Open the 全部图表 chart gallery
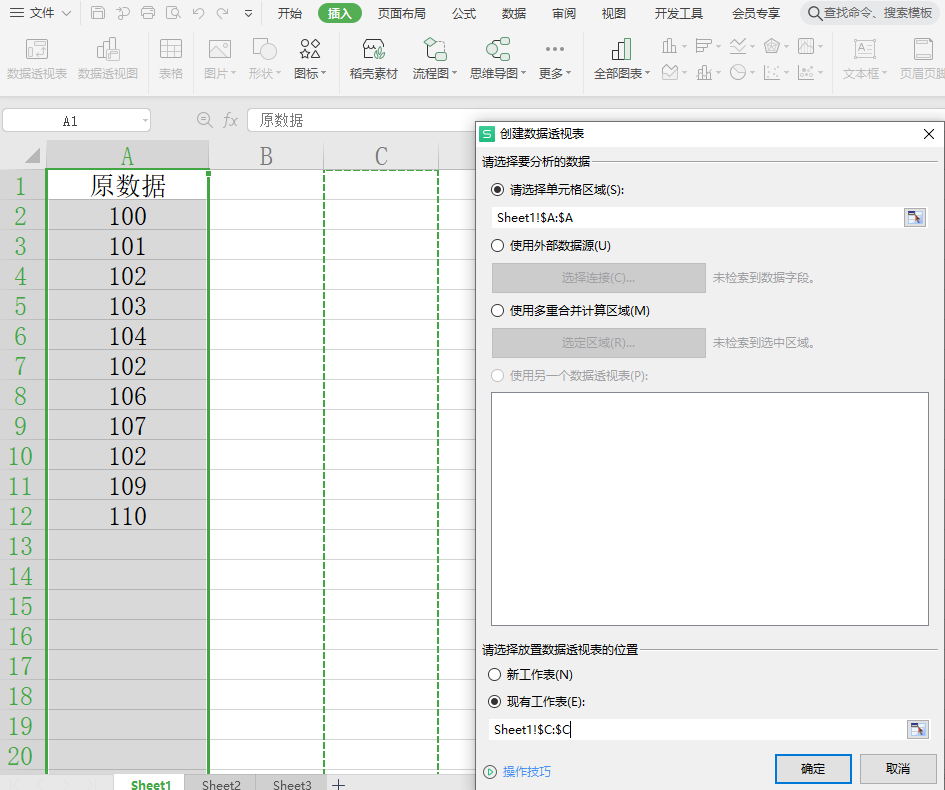The image size is (945, 790). pyautogui.click(x=621, y=59)
